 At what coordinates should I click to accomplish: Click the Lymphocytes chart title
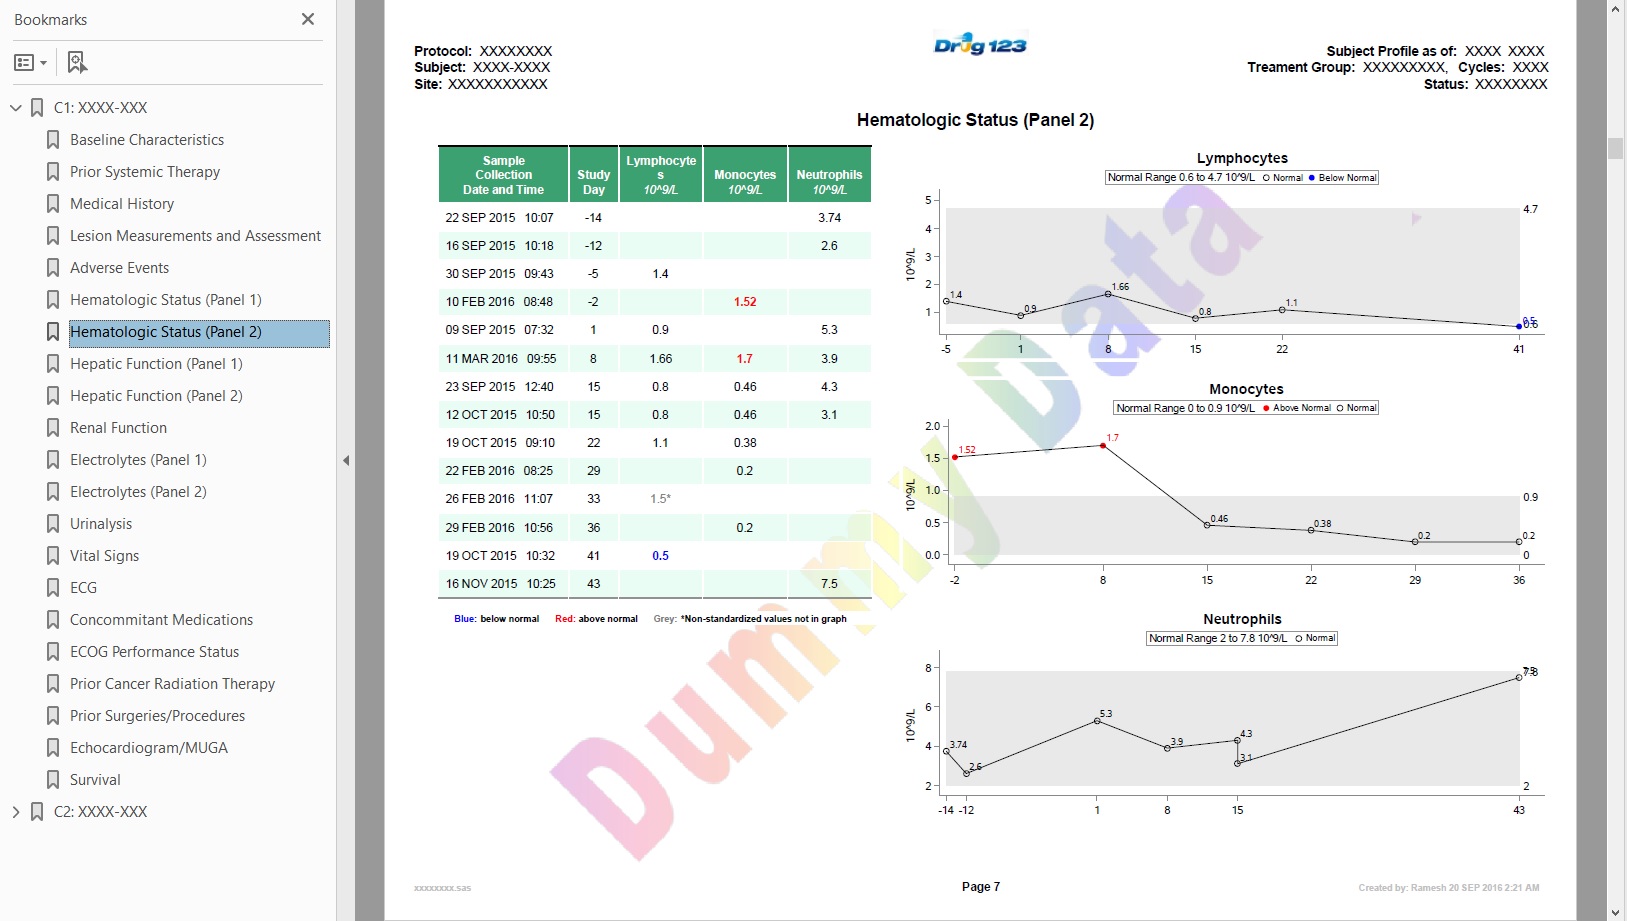[1242, 158]
